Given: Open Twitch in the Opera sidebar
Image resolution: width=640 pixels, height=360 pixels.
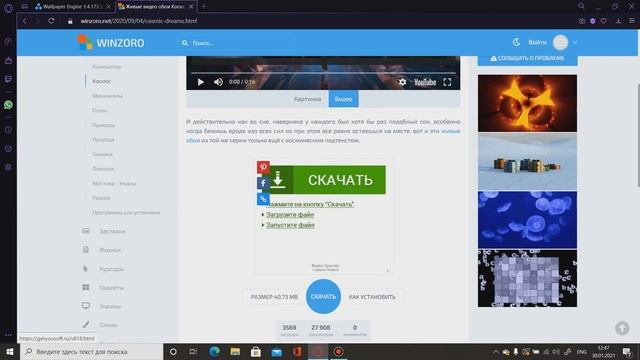Looking at the screenshot, I should coord(8,79).
